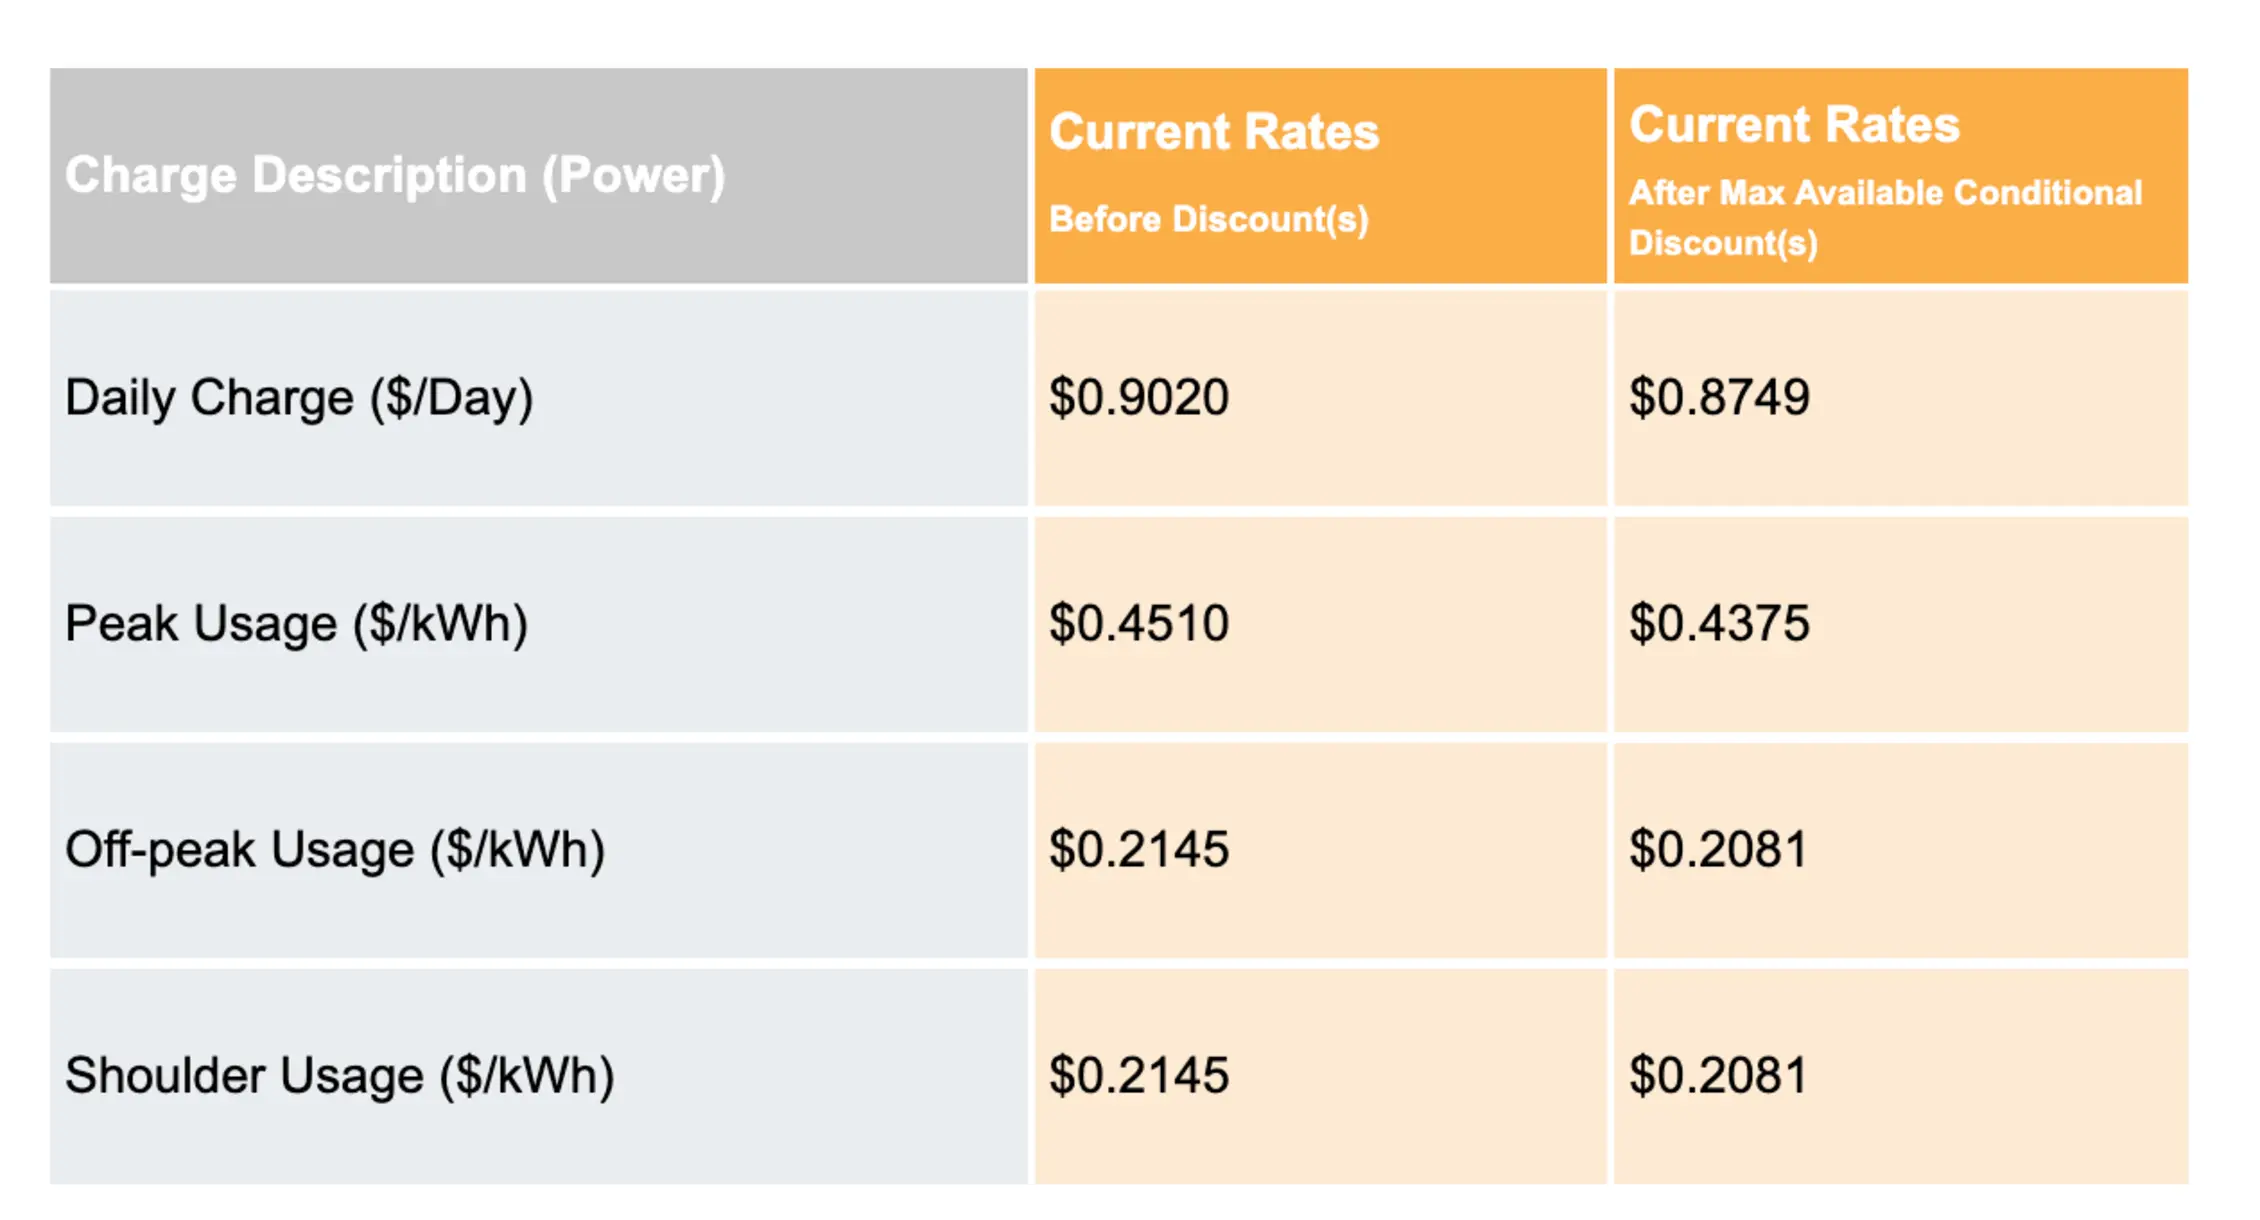Screen dimensions: 2260x1220
Task: Select the Shoulder $0.2145 before-discount rate
Action: click(x=1138, y=1076)
